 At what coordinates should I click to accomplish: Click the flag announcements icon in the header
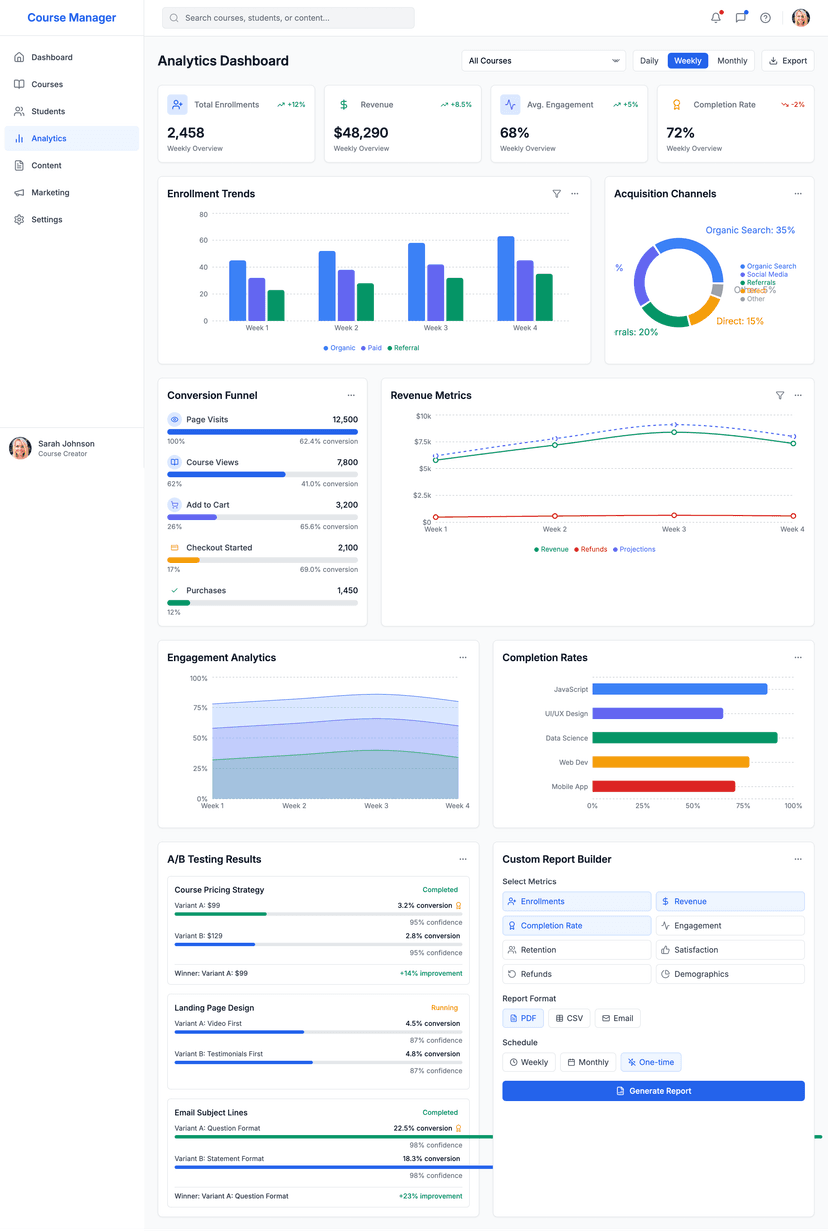click(x=740, y=17)
